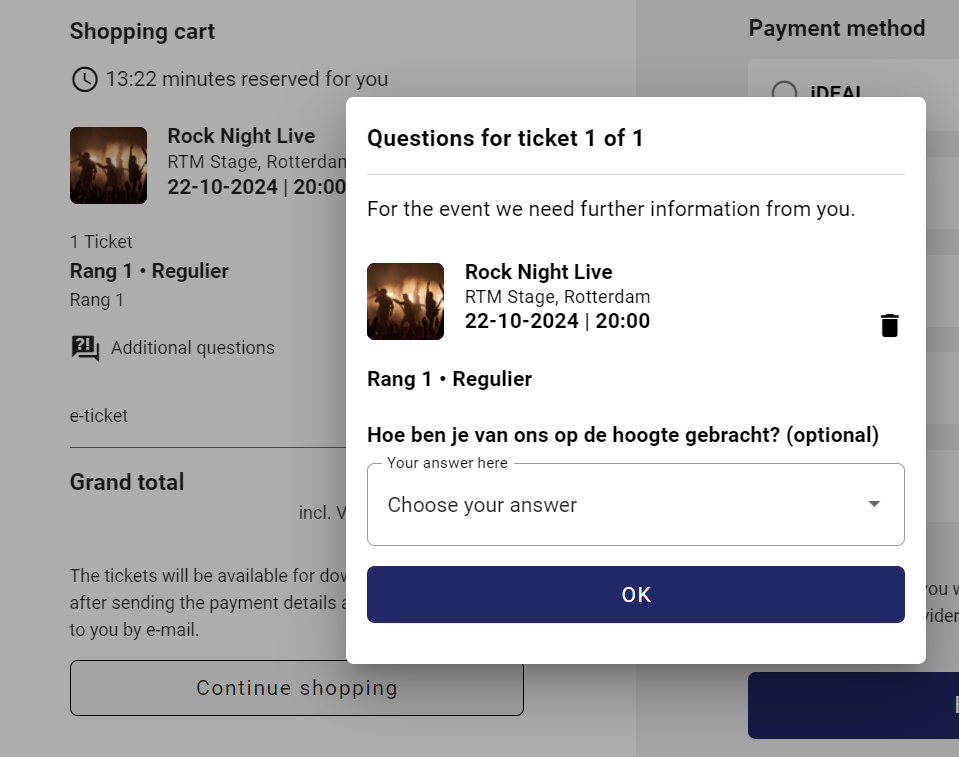
Task: Click the "13:22 minutes reserved" timer text
Action: pyautogui.click(x=247, y=79)
